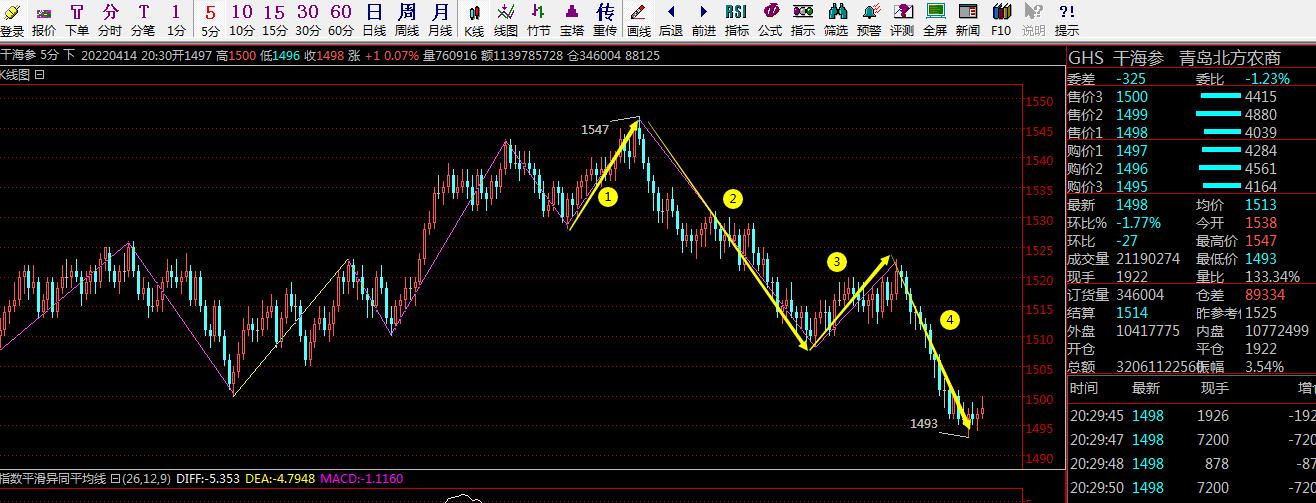The image size is (1316, 503).
Task: Expand MACD 指数平滑异同平均线 box toggle
Action: (115, 479)
